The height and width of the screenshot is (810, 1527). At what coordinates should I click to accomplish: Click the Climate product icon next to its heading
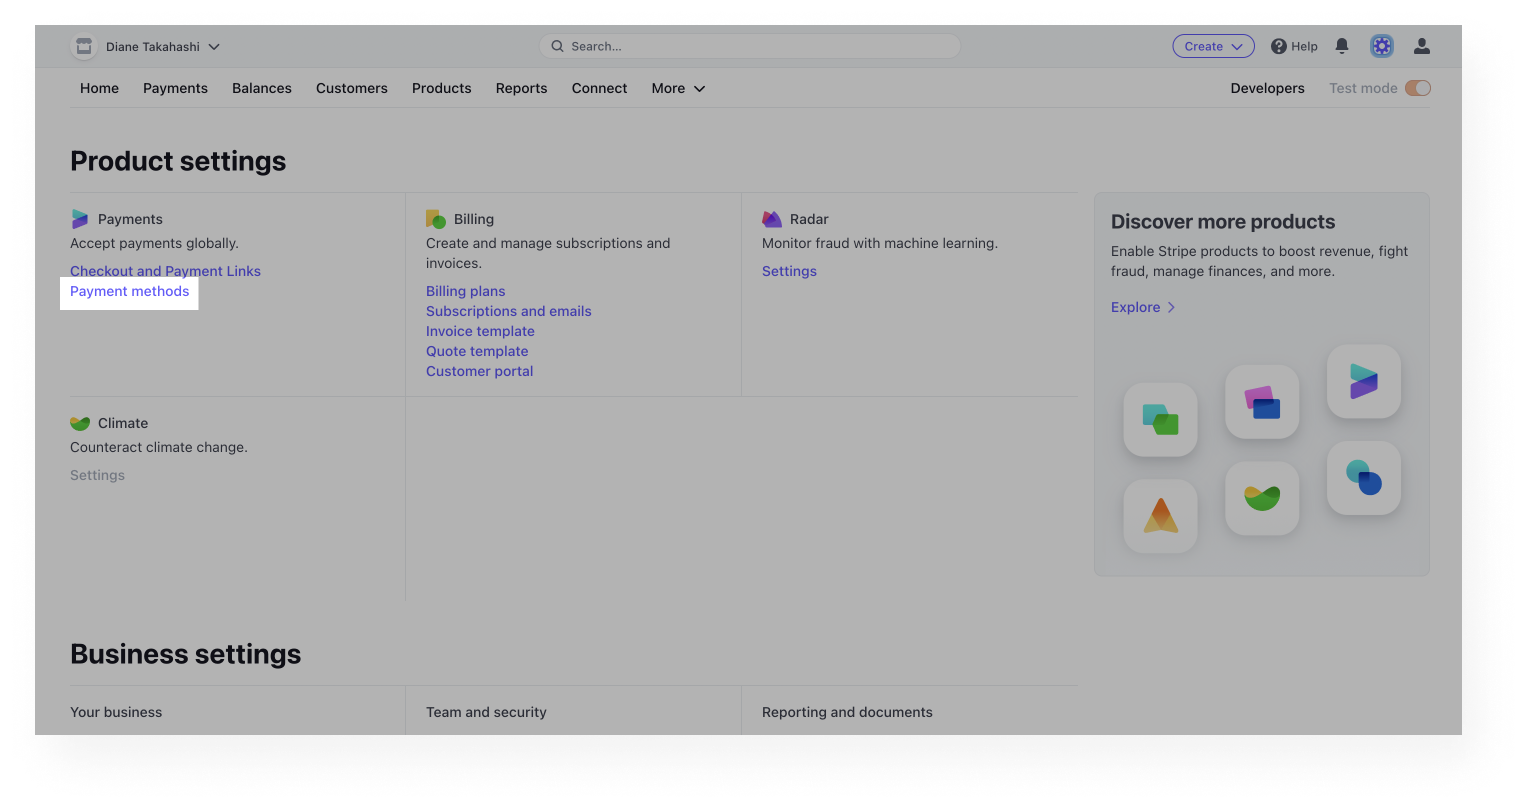[80, 422]
